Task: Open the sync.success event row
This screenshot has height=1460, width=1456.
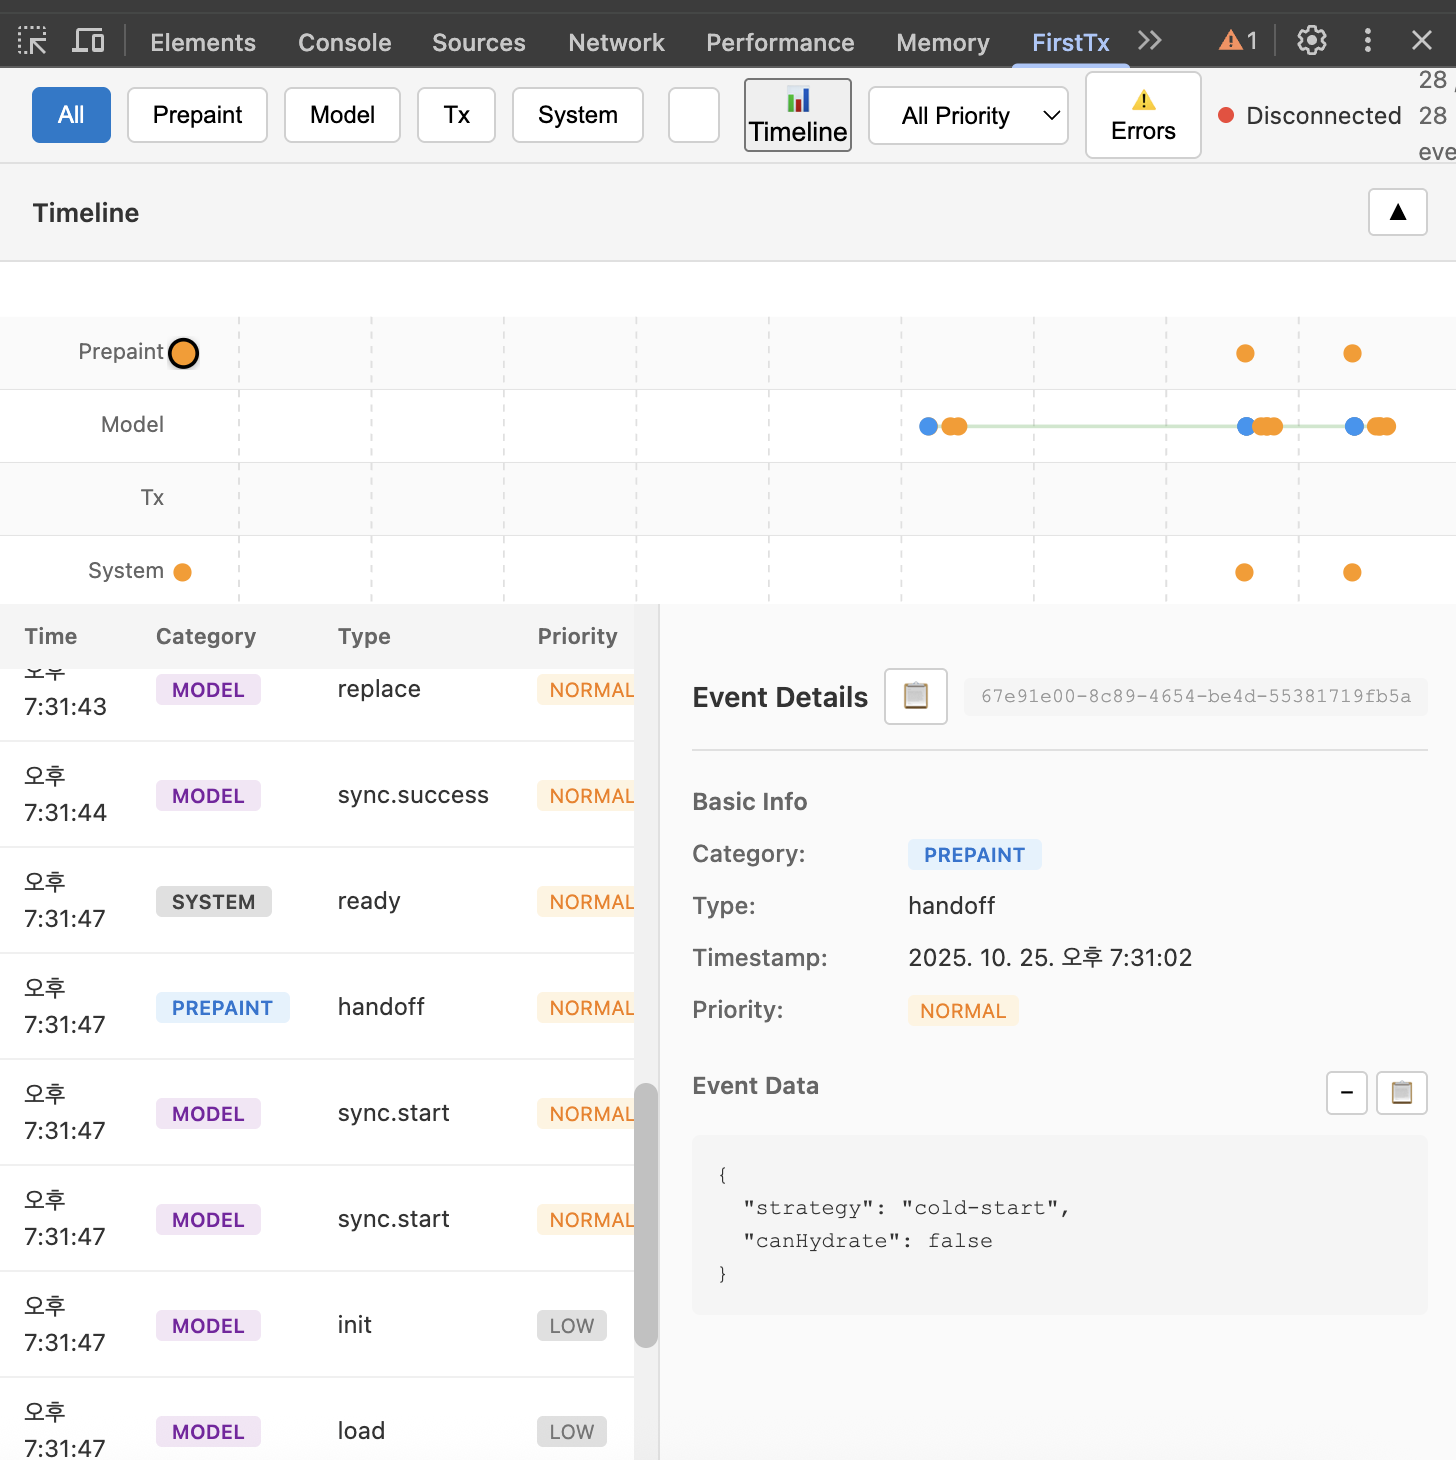Action: [317, 795]
